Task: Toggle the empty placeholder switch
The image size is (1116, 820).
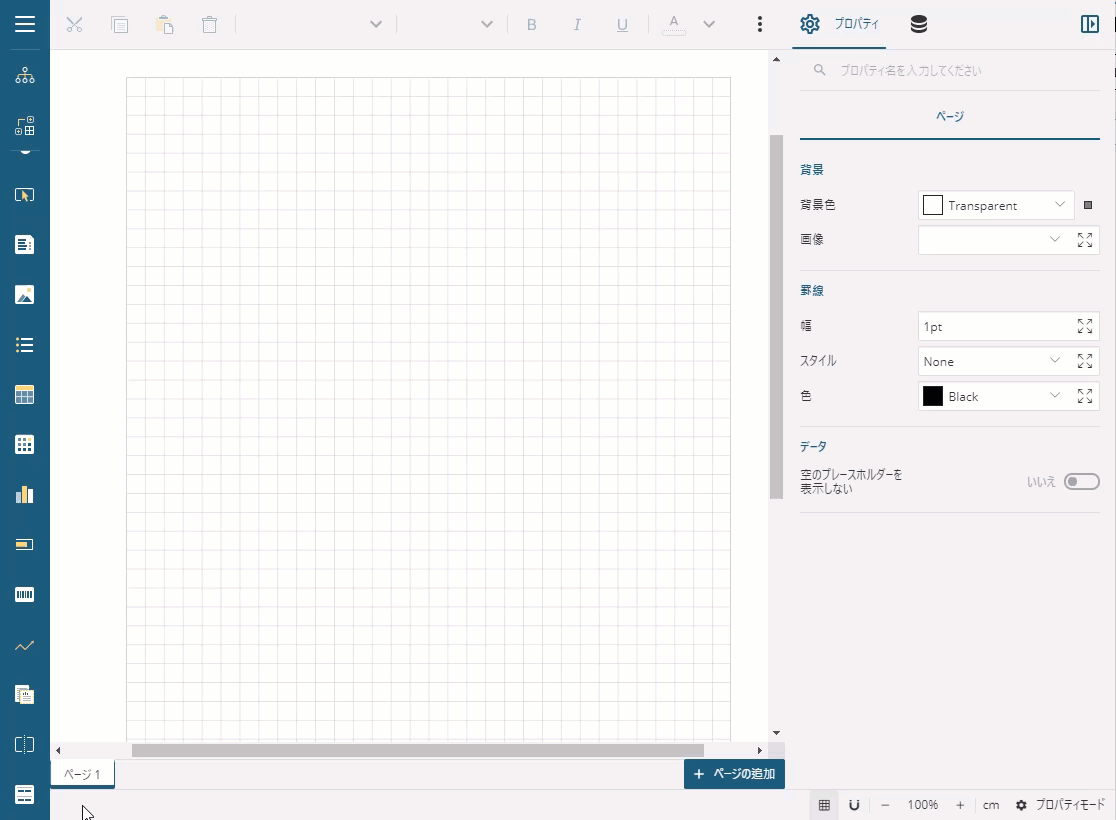Action: [x=1081, y=482]
